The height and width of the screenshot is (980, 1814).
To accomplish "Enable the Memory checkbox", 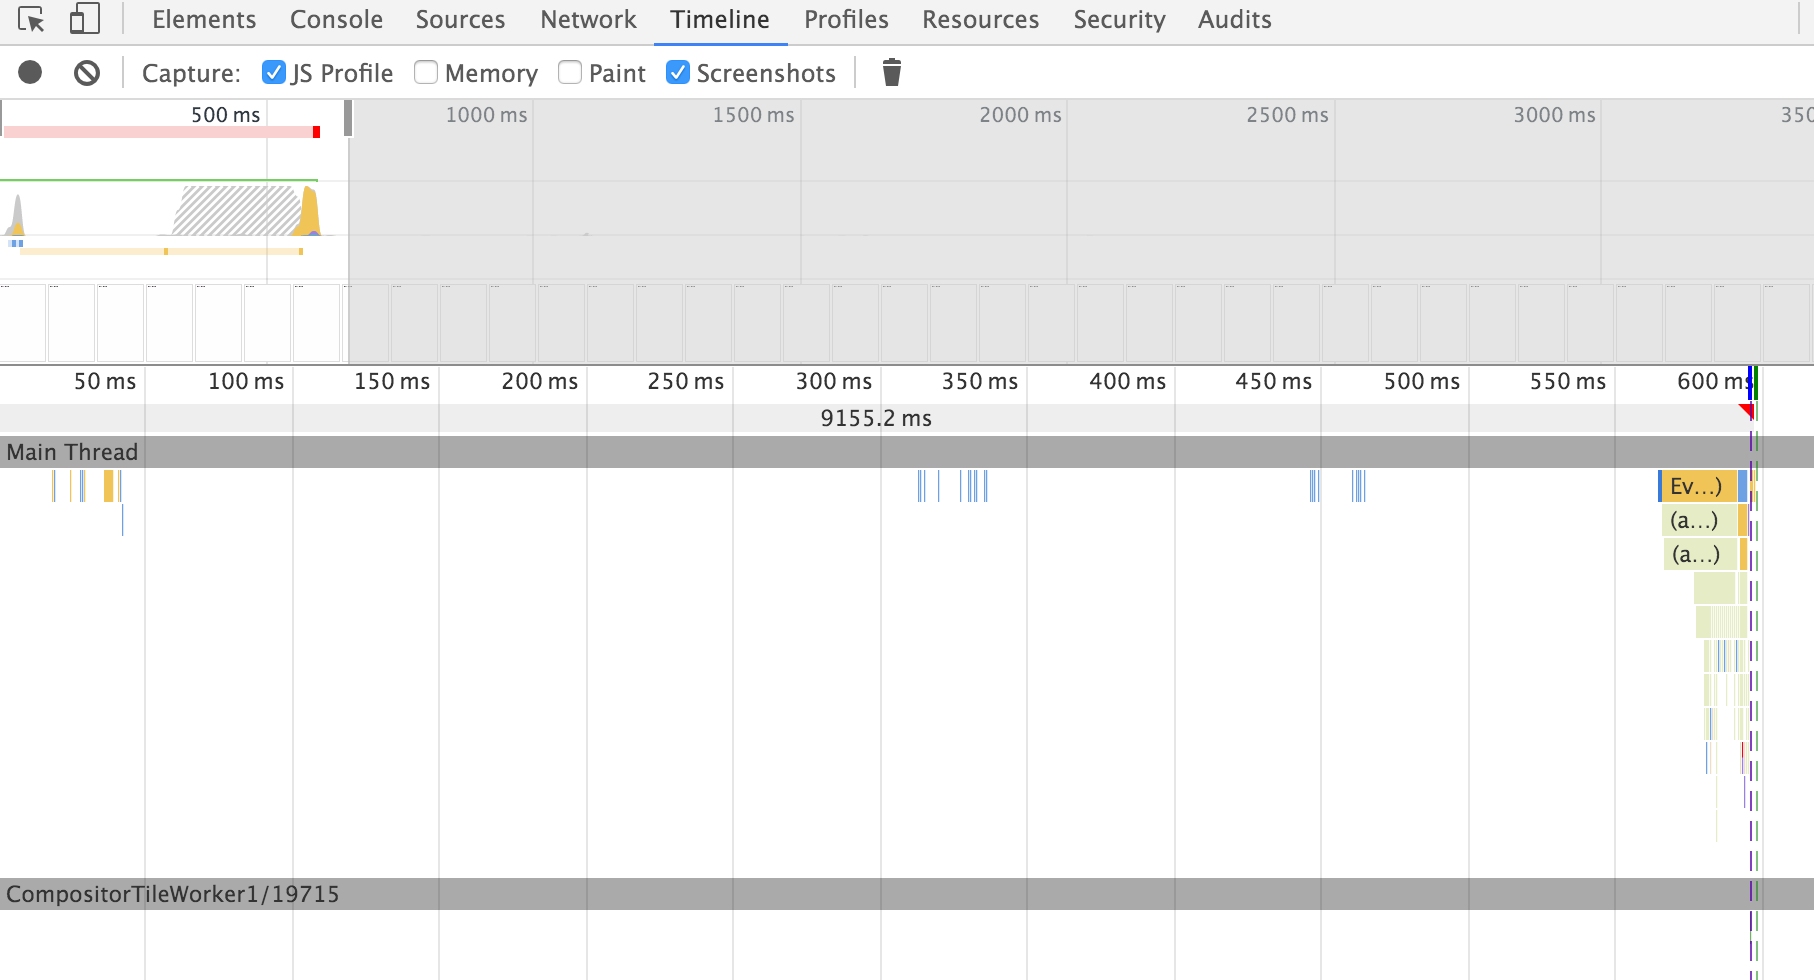I will (x=426, y=72).
